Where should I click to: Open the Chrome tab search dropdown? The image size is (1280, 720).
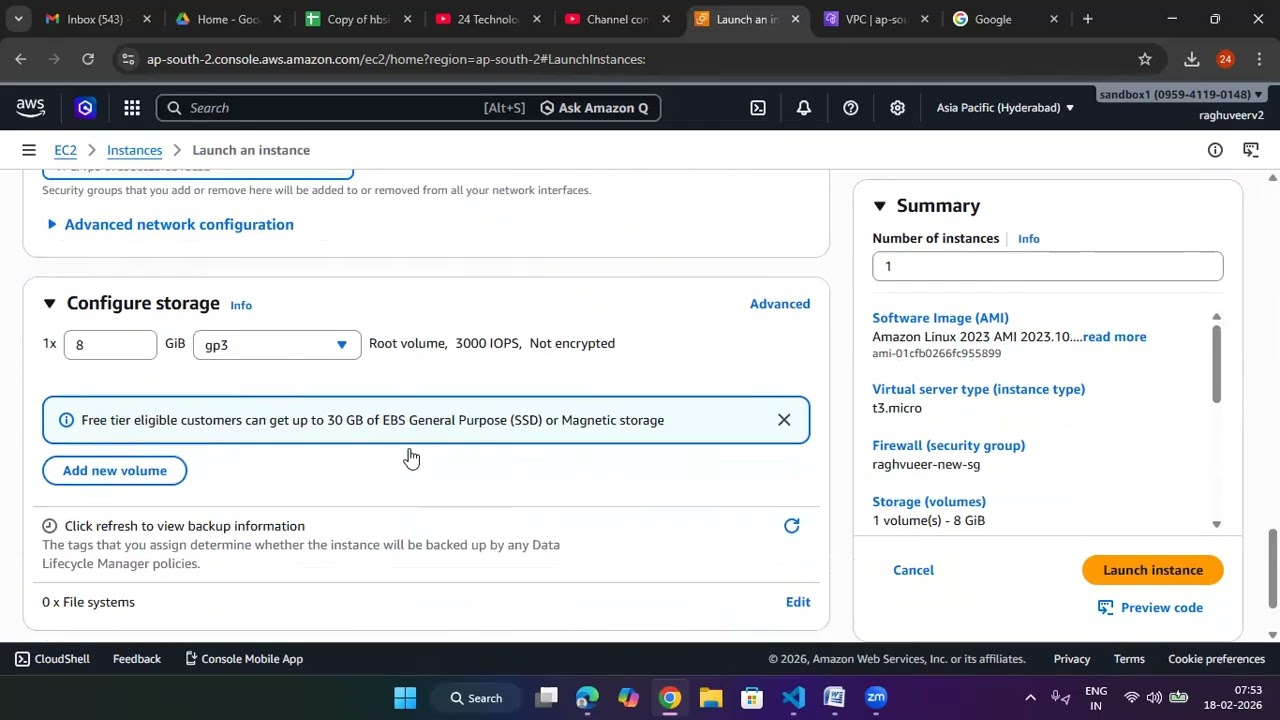[18, 19]
